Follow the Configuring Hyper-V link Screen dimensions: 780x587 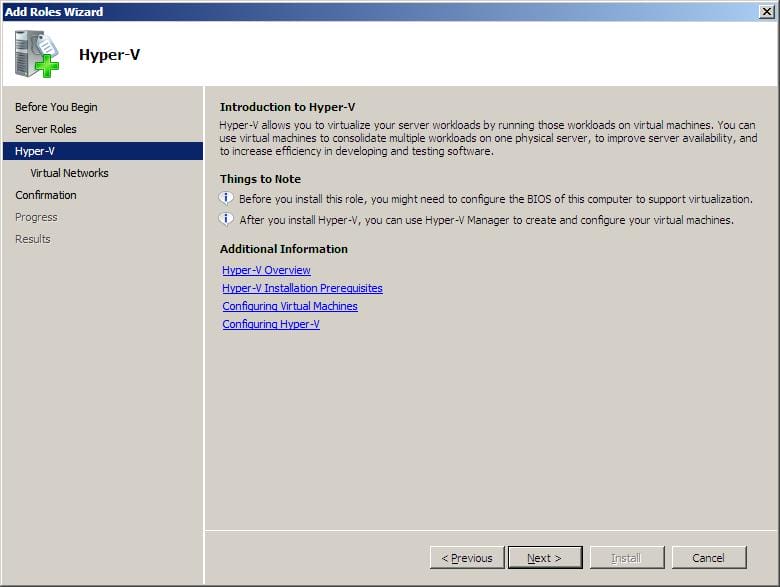[x=271, y=324]
